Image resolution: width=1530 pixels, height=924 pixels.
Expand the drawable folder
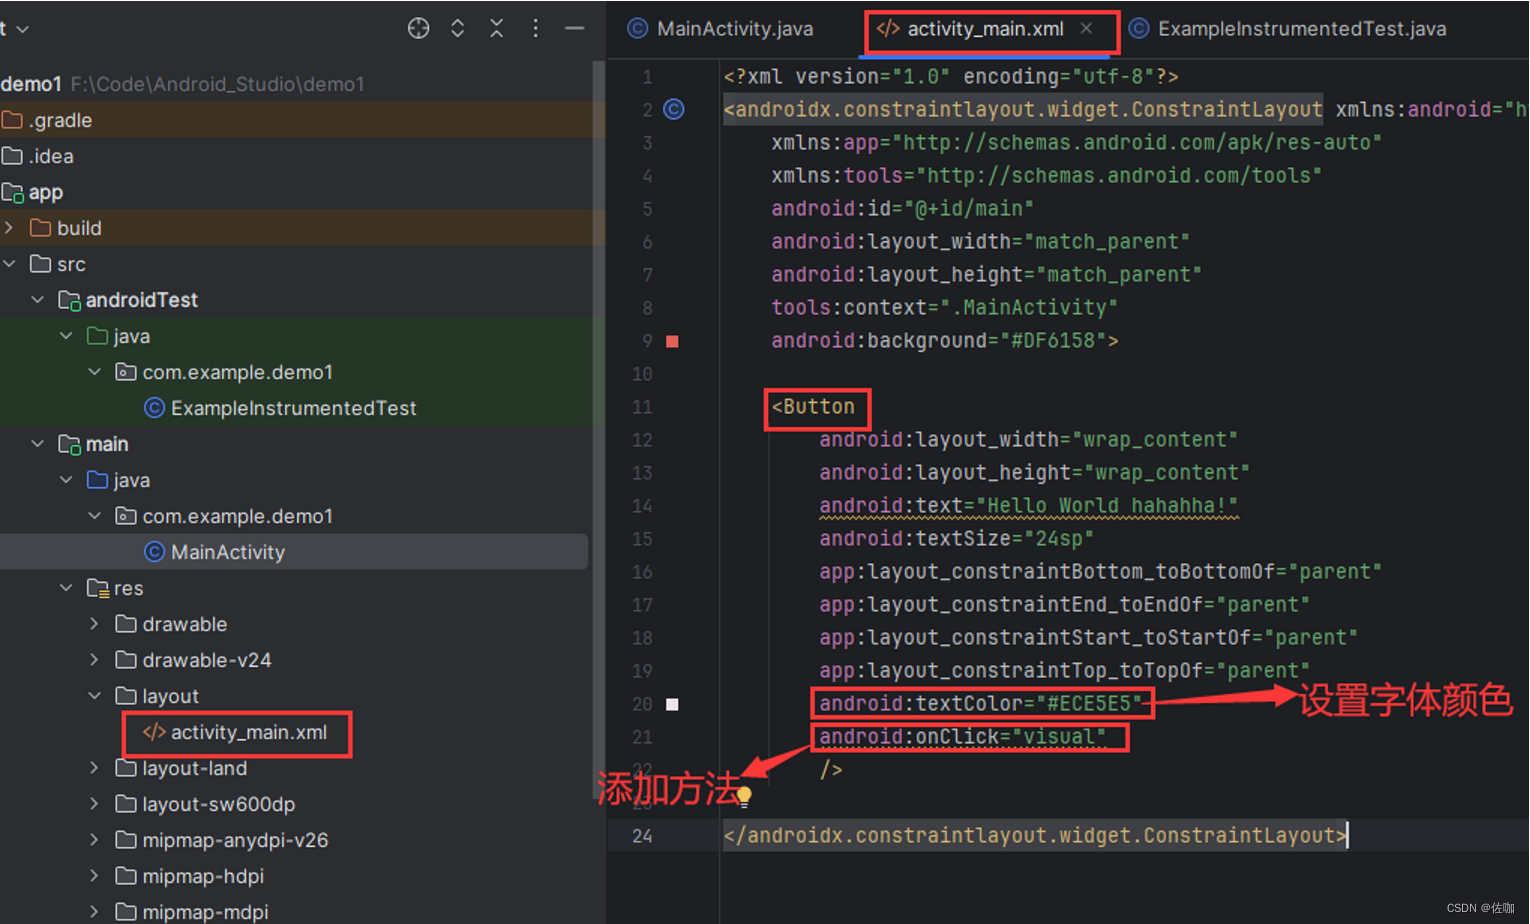pyautogui.click(x=94, y=624)
